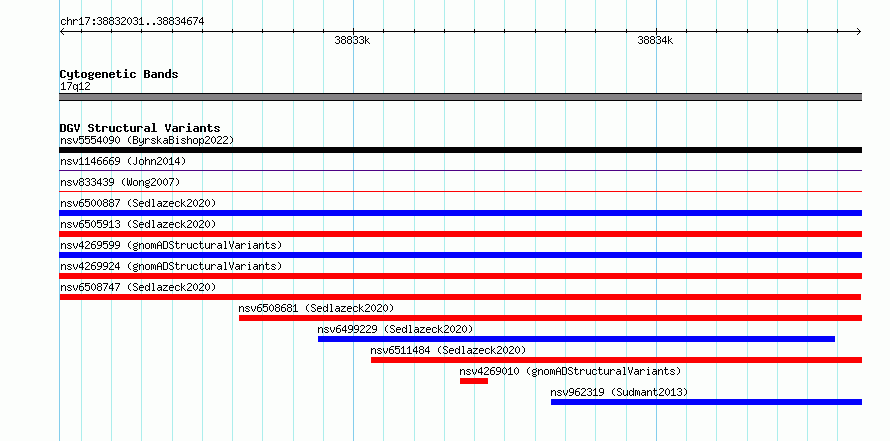Select the red nsv6505913 variant bar

[x=460, y=234]
